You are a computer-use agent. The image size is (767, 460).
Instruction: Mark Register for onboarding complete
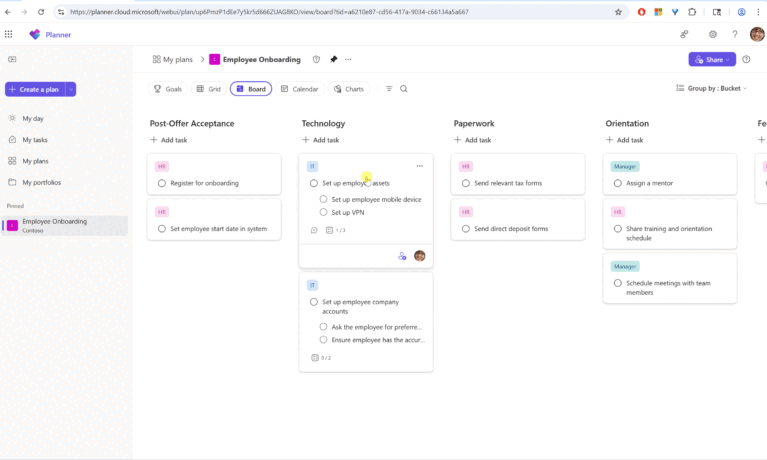click(x=162, y=183)
